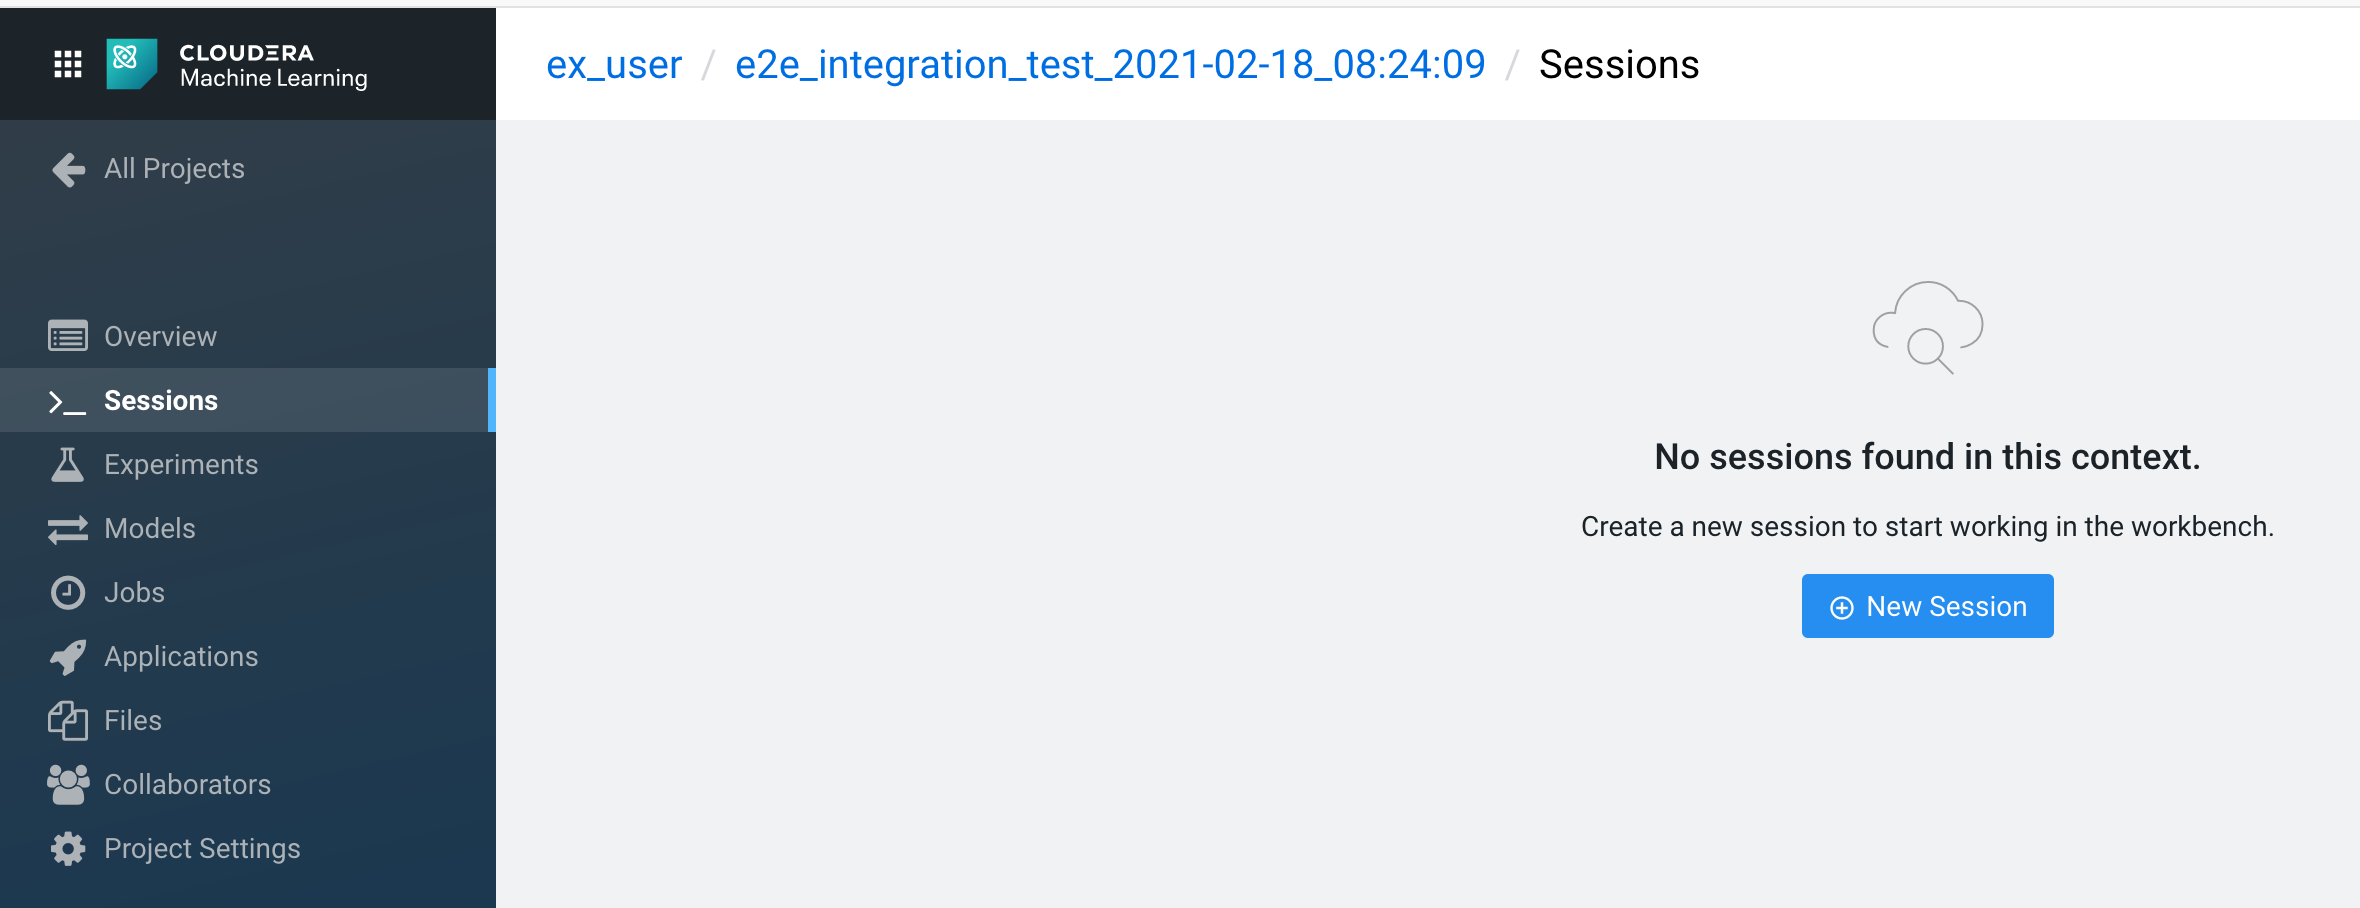The width and height of the screenshot is (2360, 908).
Task: Click the plus icon inside New Session
Action: pos(1840,606)
